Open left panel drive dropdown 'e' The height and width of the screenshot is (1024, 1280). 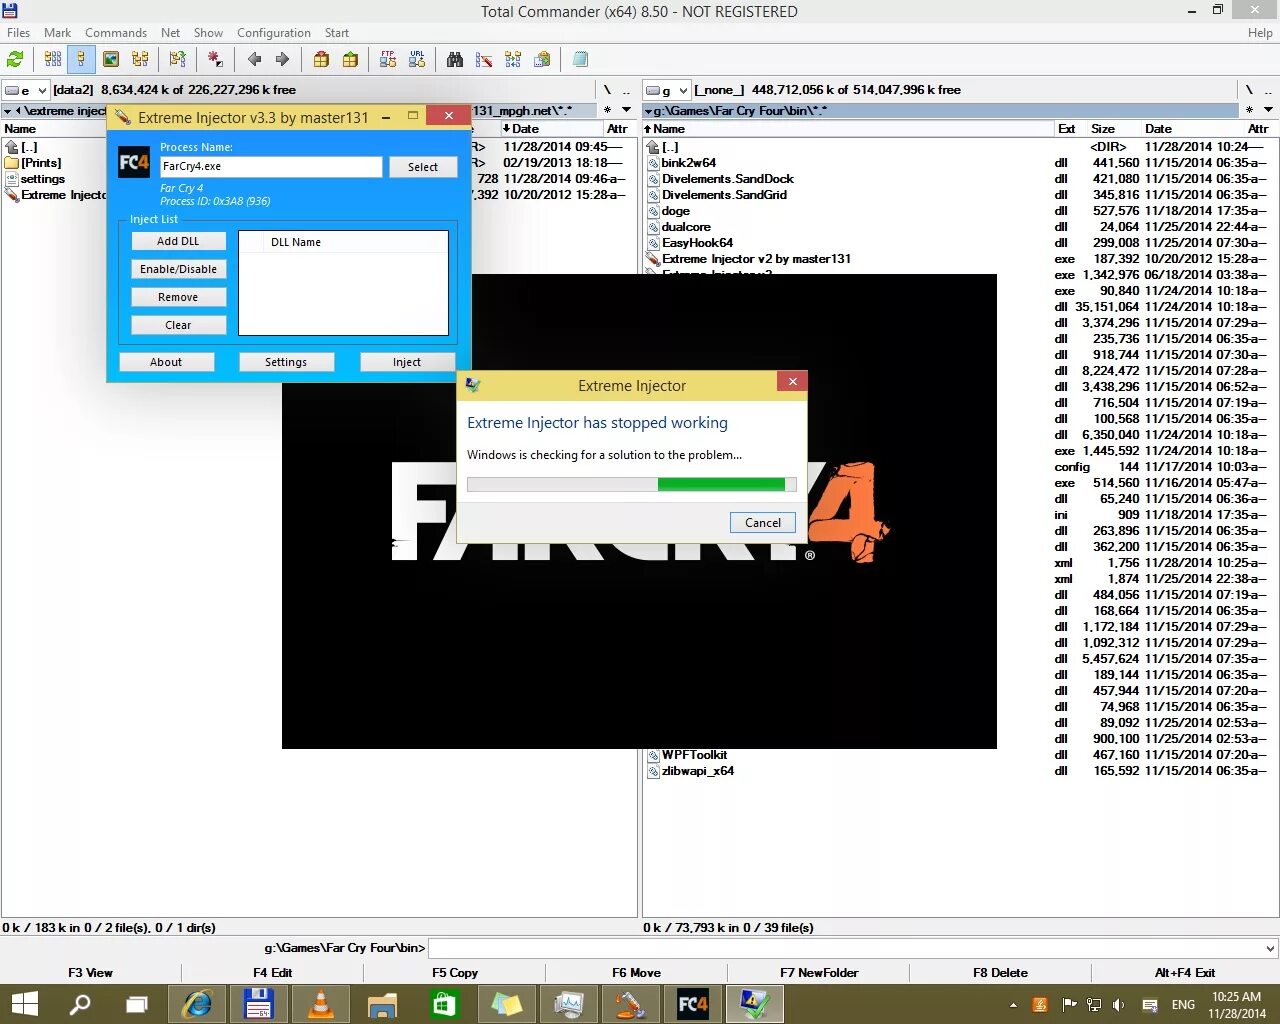pos(26,90)
